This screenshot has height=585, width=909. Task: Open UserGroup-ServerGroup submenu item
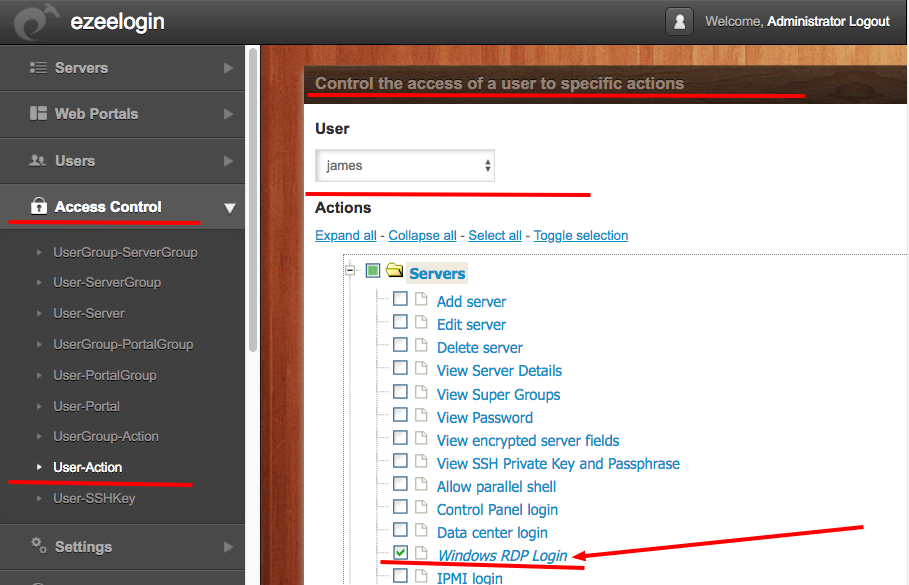[125, 253]
